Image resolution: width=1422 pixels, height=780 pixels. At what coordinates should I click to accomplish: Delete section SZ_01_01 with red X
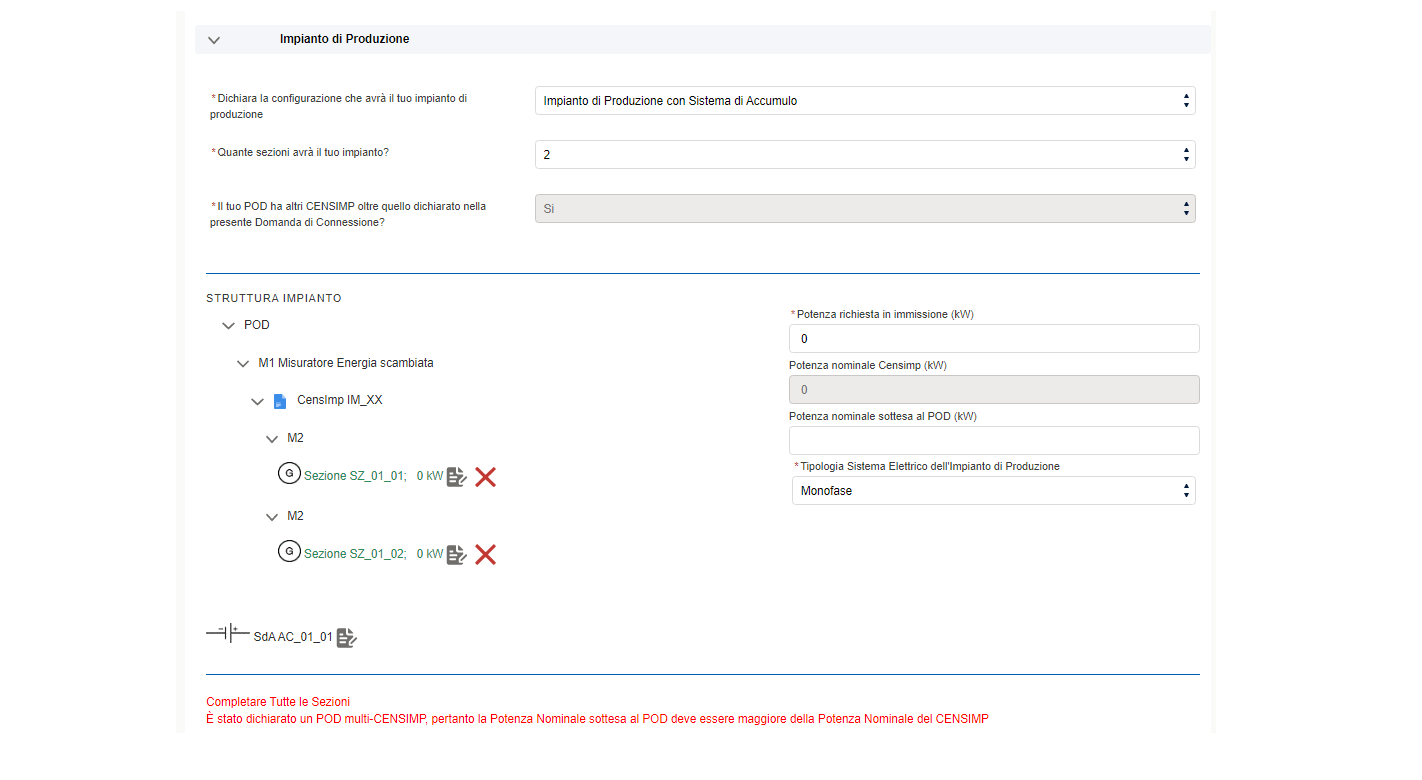(x=486, y=477)
